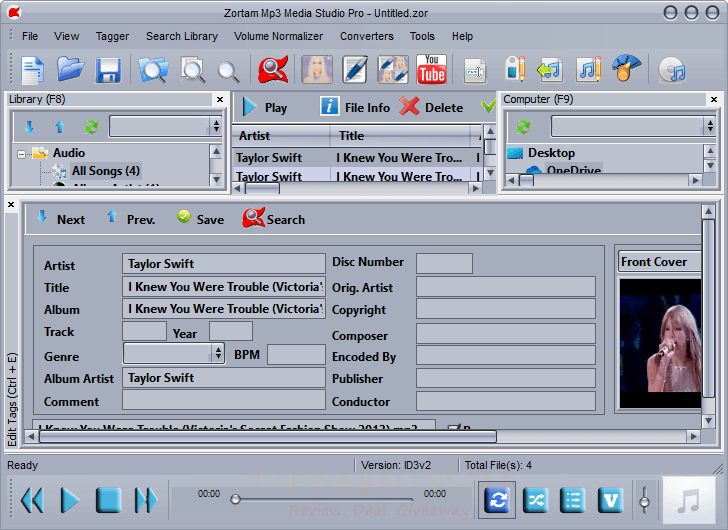Click the Artist column header
728x530 pixels.
[x=280, y=136]
